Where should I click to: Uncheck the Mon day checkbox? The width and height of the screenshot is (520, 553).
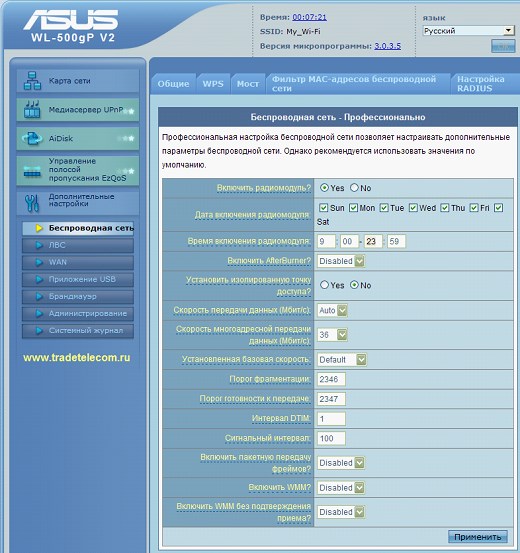353,208
